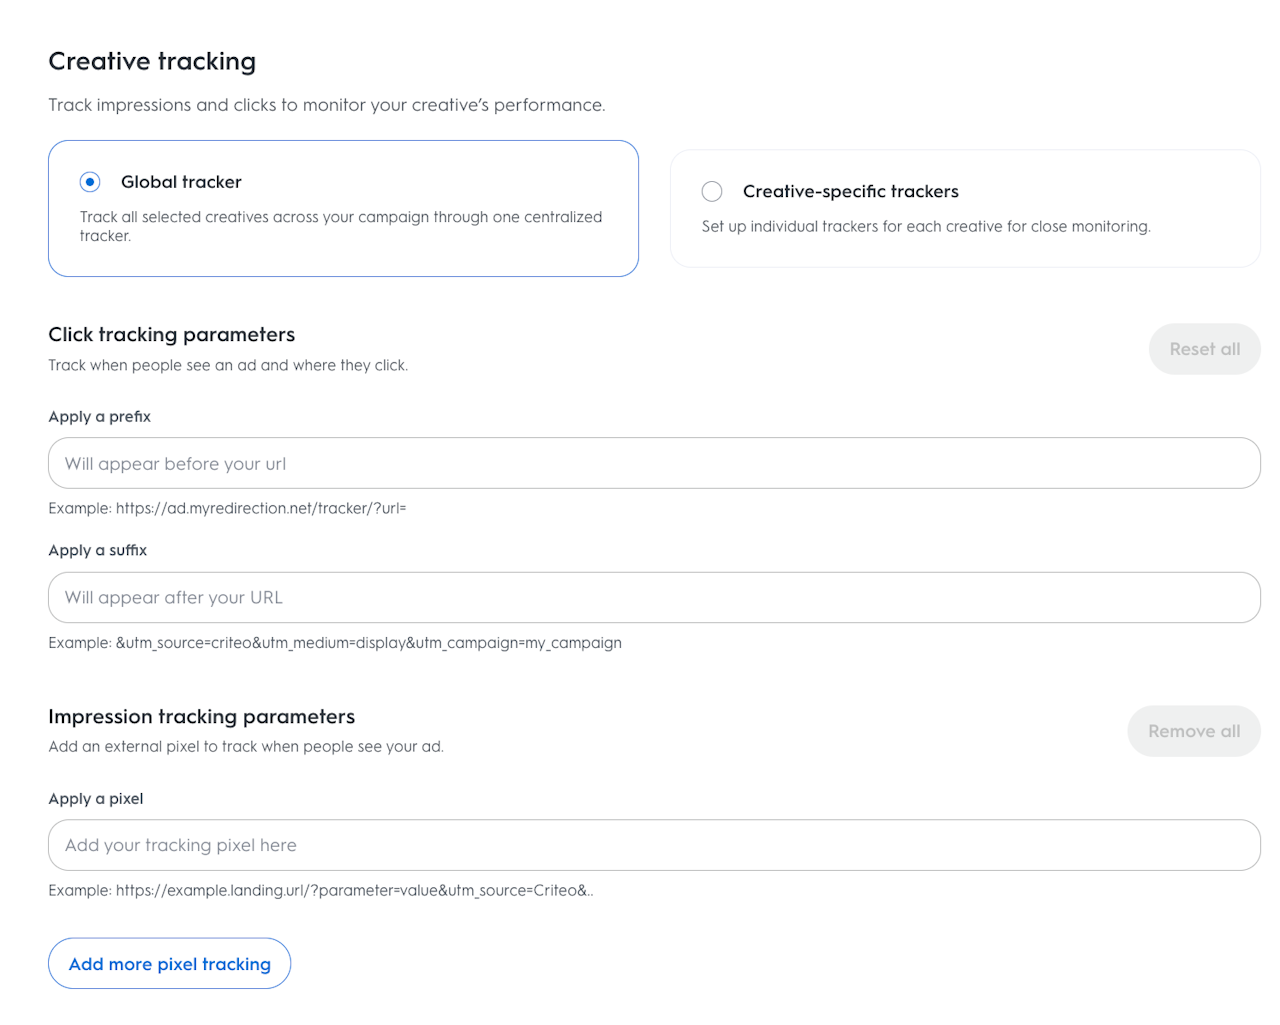Click the Impression tracking parameters heading
This screenshot has width=1280, height=1025.
tap(202, 717)
